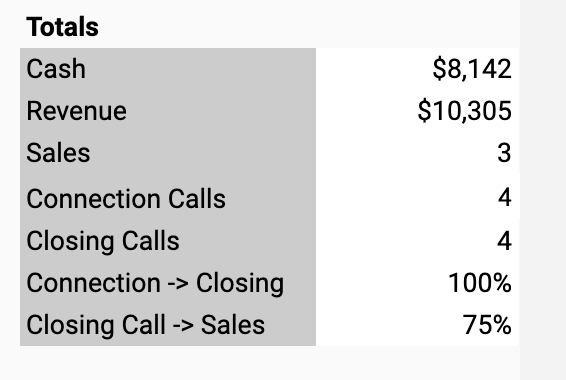Select the $8,142 cash value cell
This screenshot has width=566, height=380.
point(418,69)
